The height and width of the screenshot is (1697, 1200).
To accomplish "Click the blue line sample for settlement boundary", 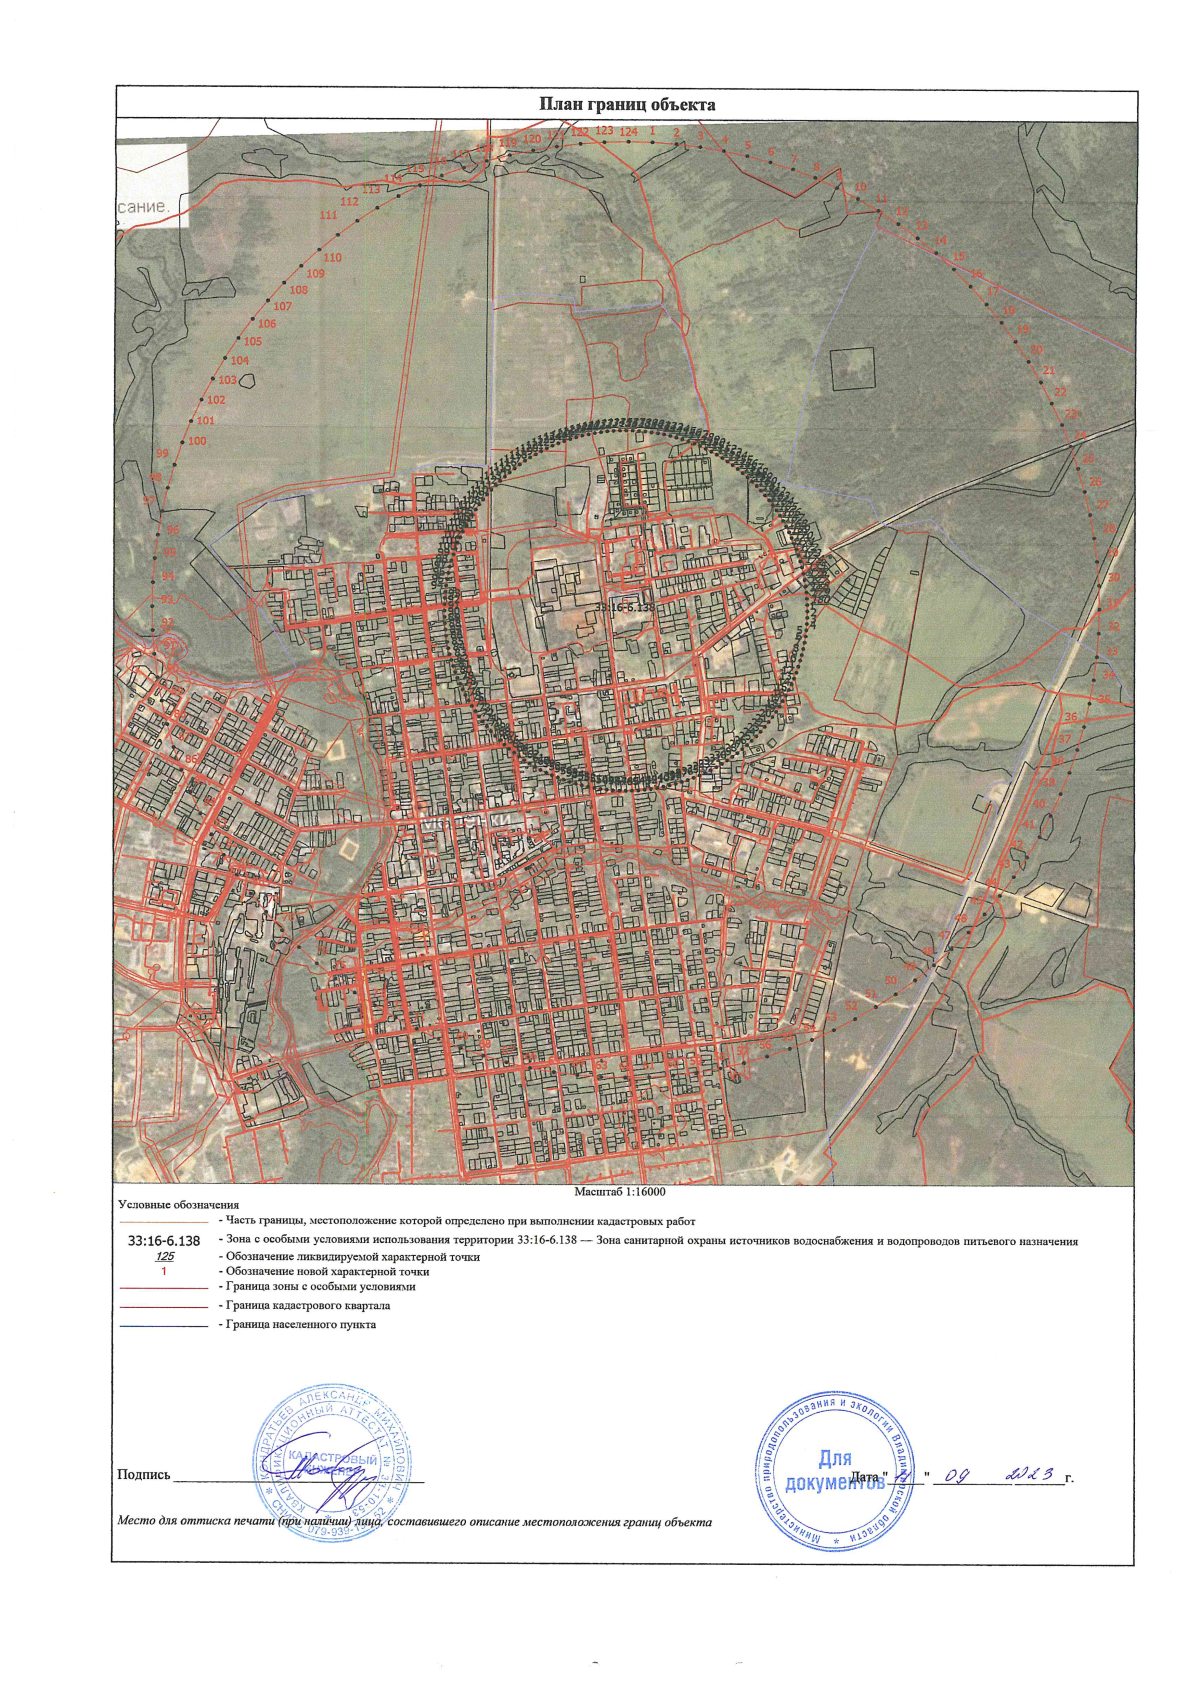I will click(x=164, y=1326).
